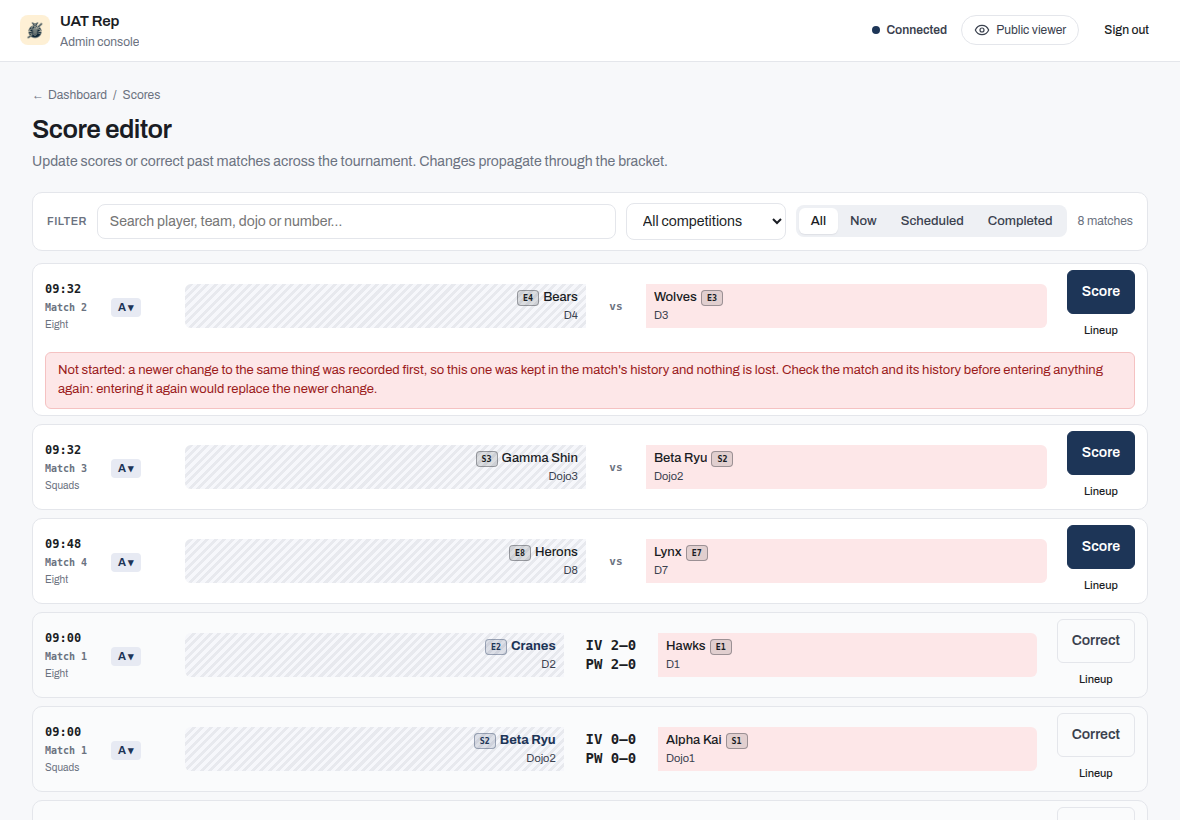The image size is (1180, 820).
Task: Click the "Score editor" heading
Action: click(102, 129)
